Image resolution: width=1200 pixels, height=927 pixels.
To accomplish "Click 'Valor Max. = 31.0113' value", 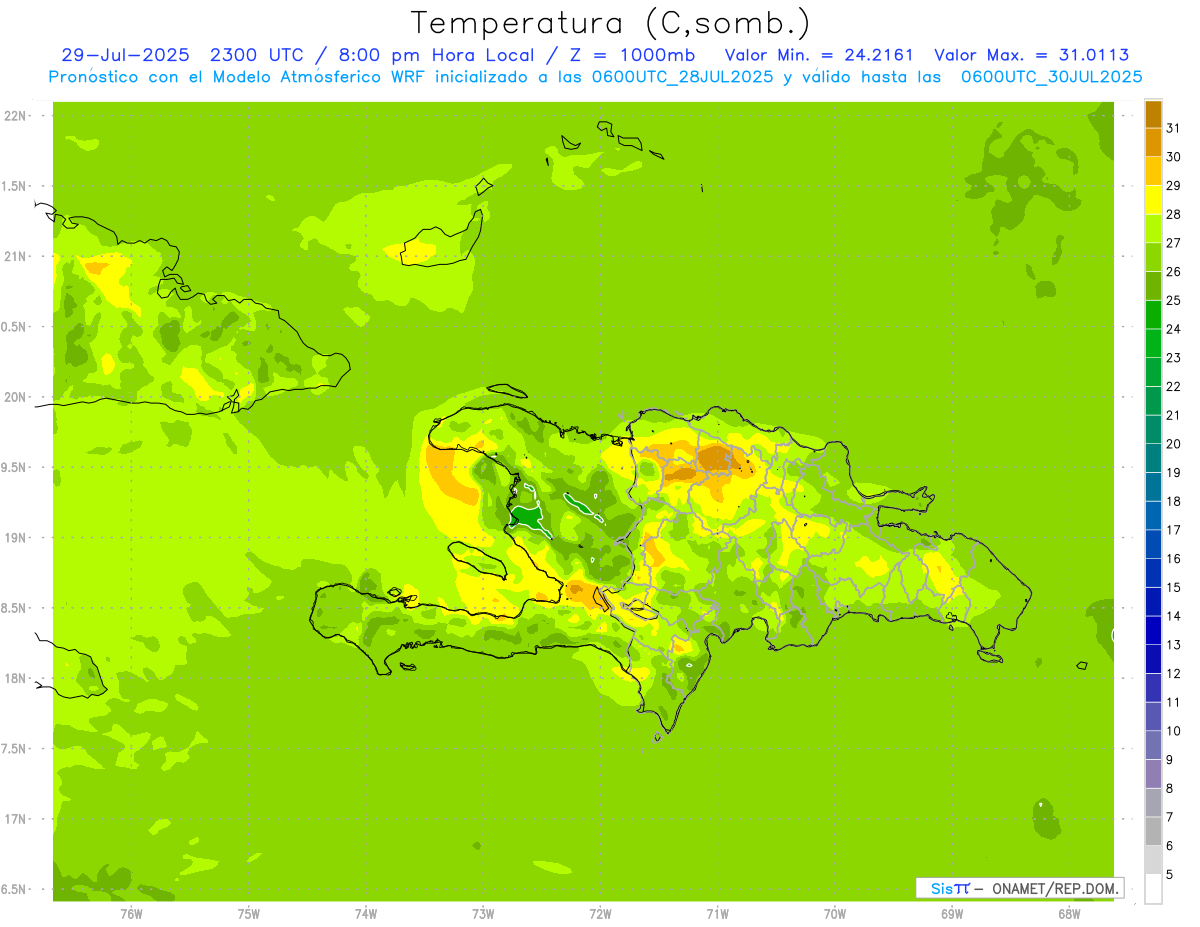I will click(x=1032, y=55).
